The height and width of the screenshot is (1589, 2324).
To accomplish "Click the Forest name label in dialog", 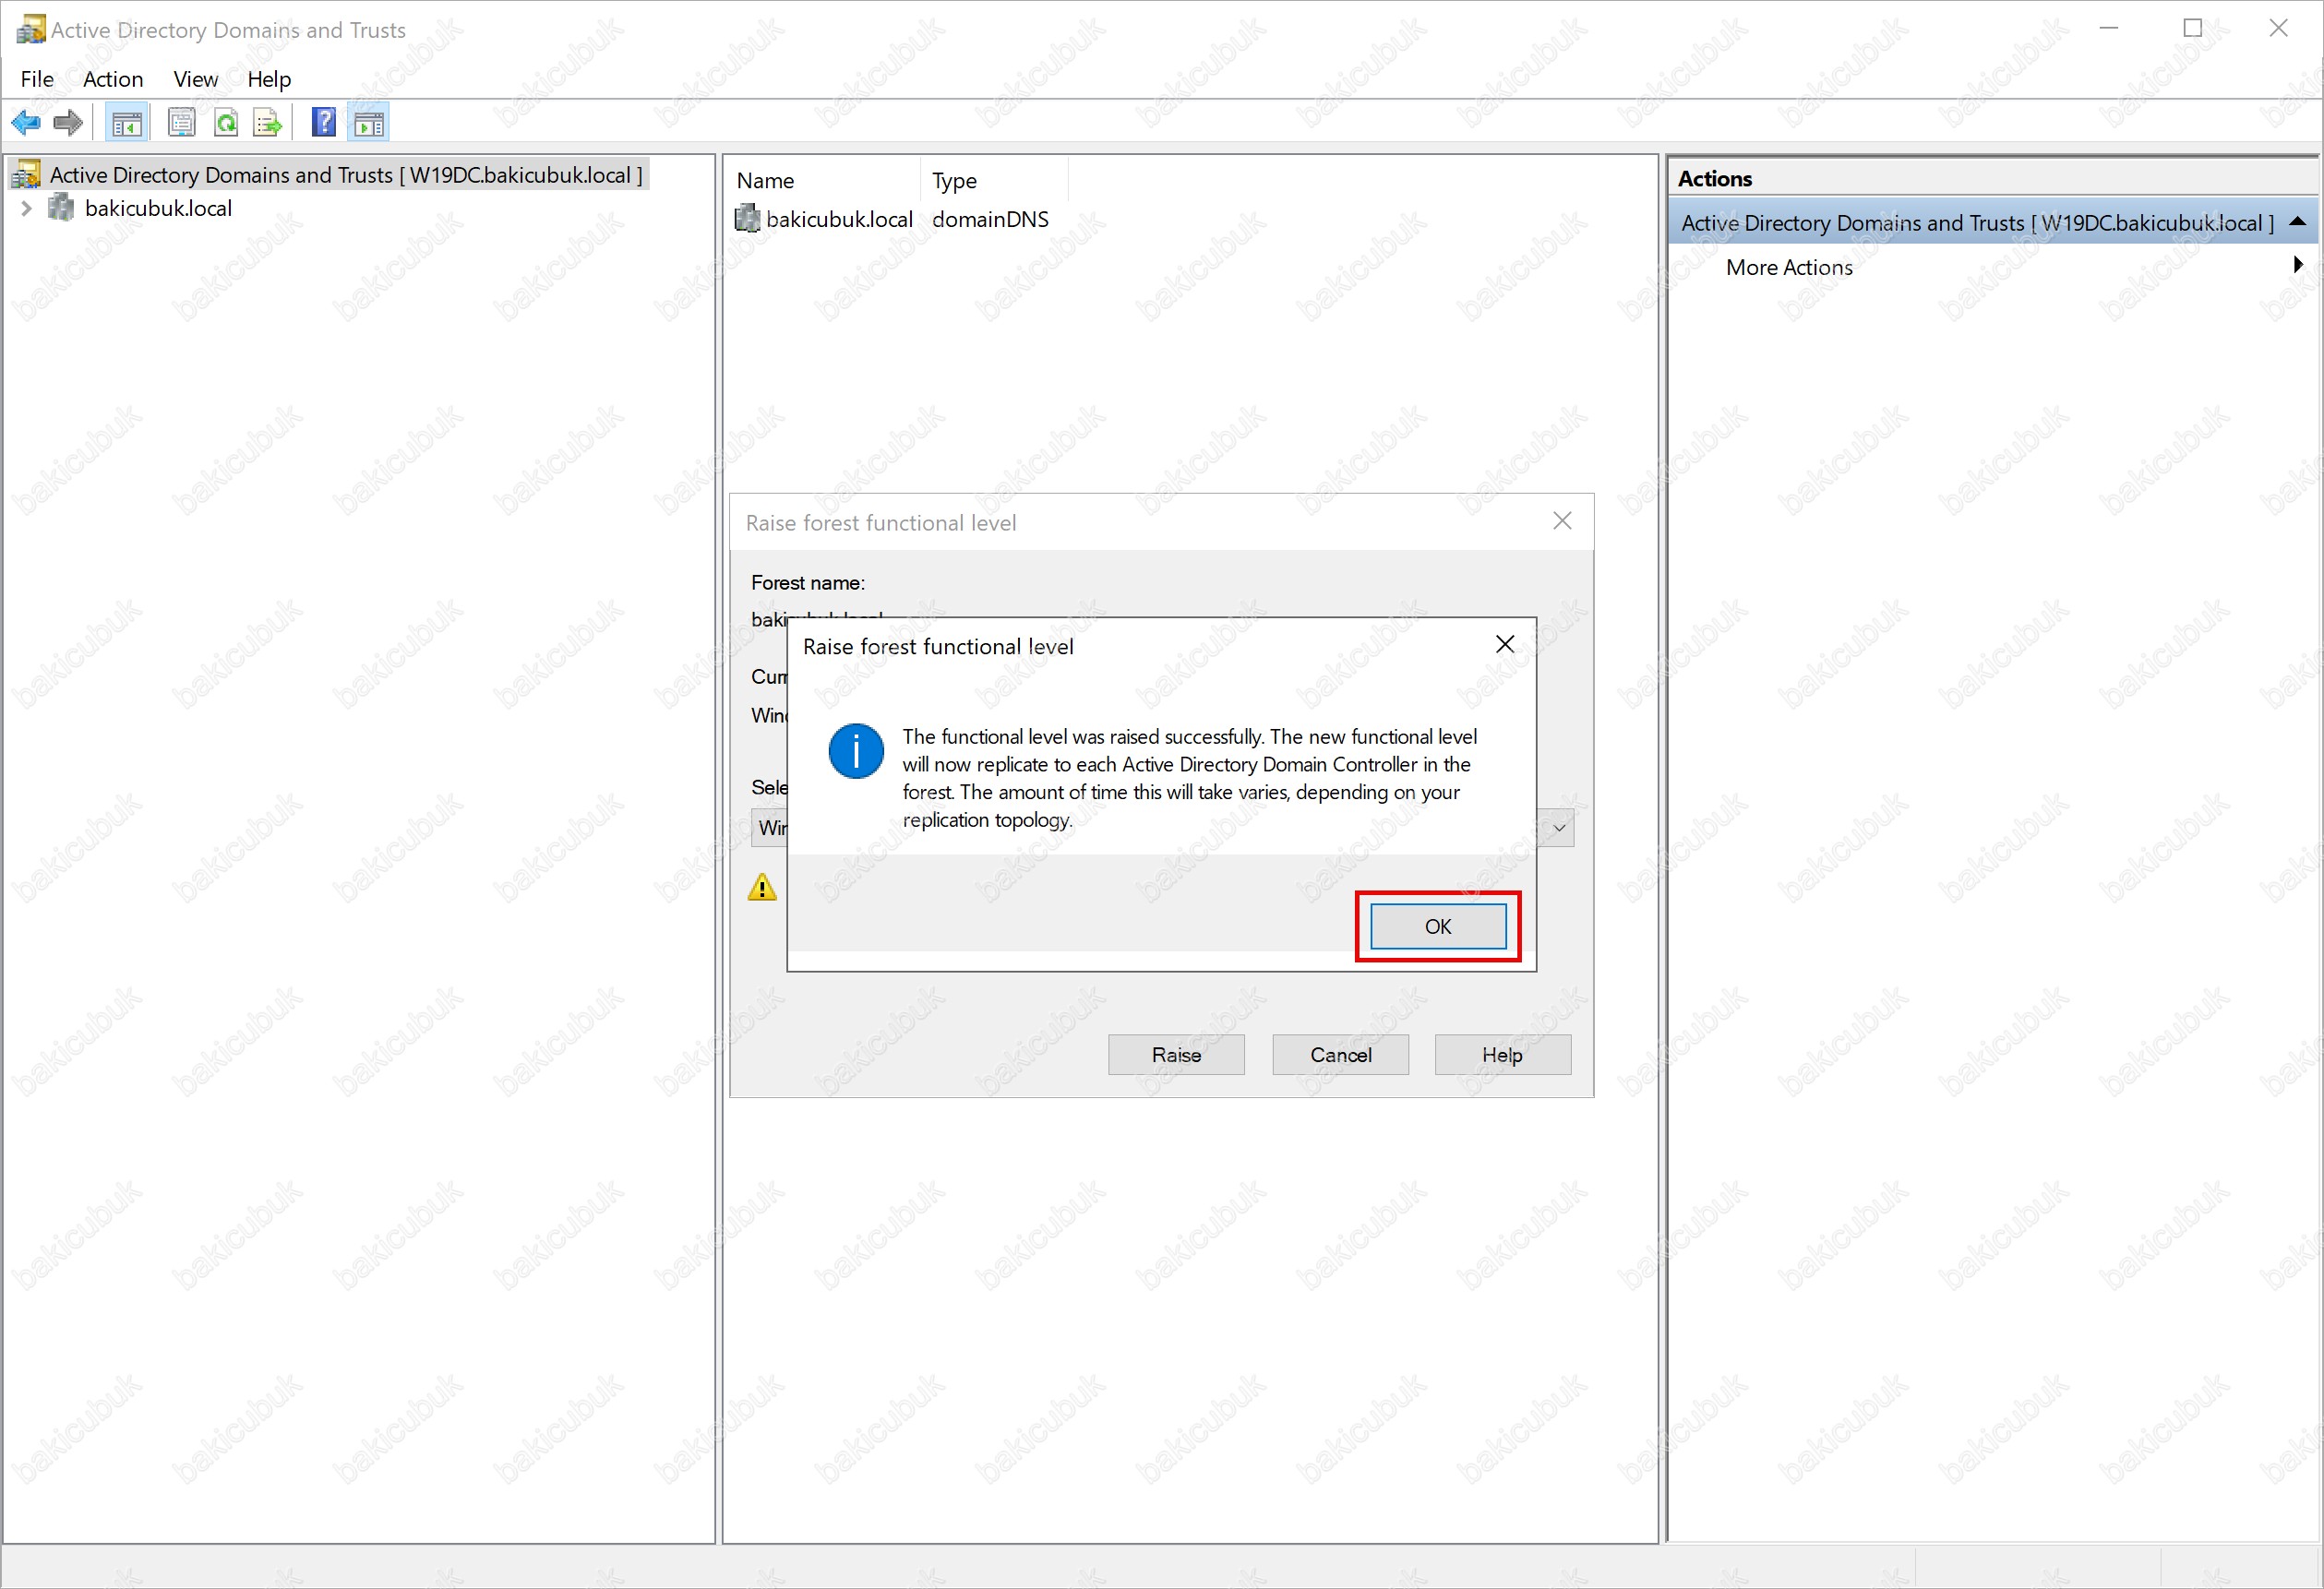I will pos(808,582).
